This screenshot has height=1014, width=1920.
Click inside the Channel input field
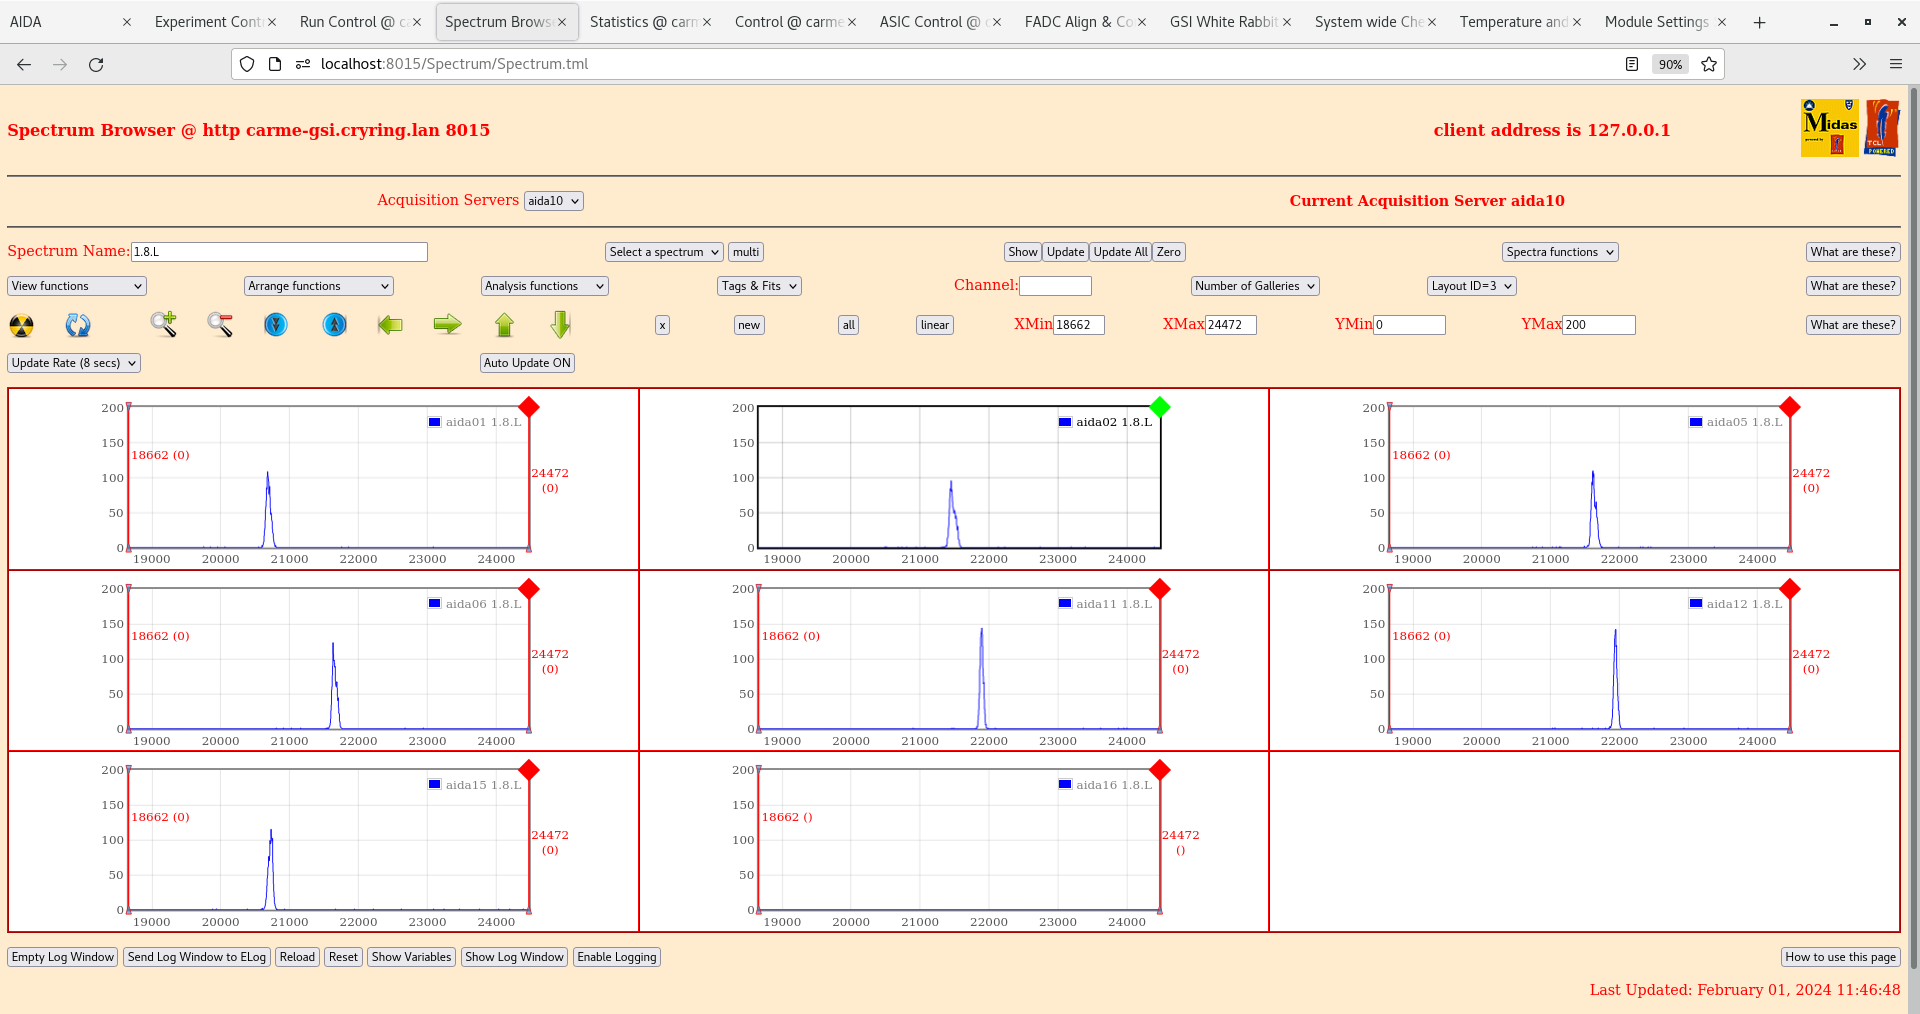point(1055,286)
